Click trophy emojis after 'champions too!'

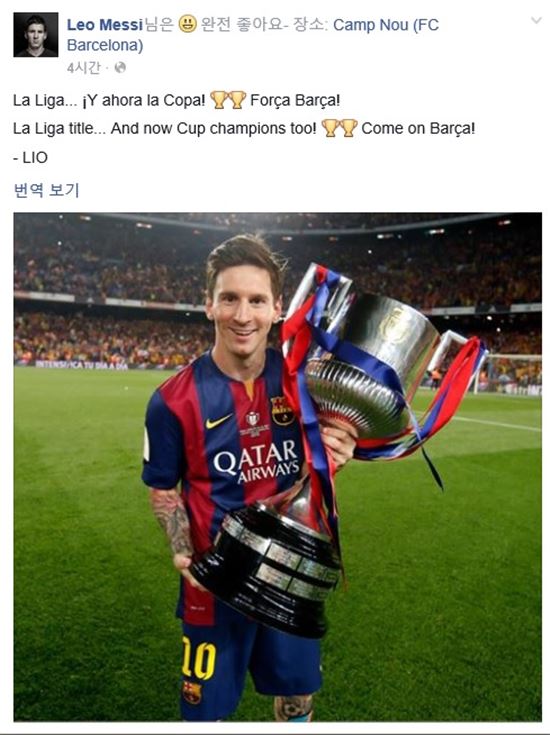click(339, 128)
